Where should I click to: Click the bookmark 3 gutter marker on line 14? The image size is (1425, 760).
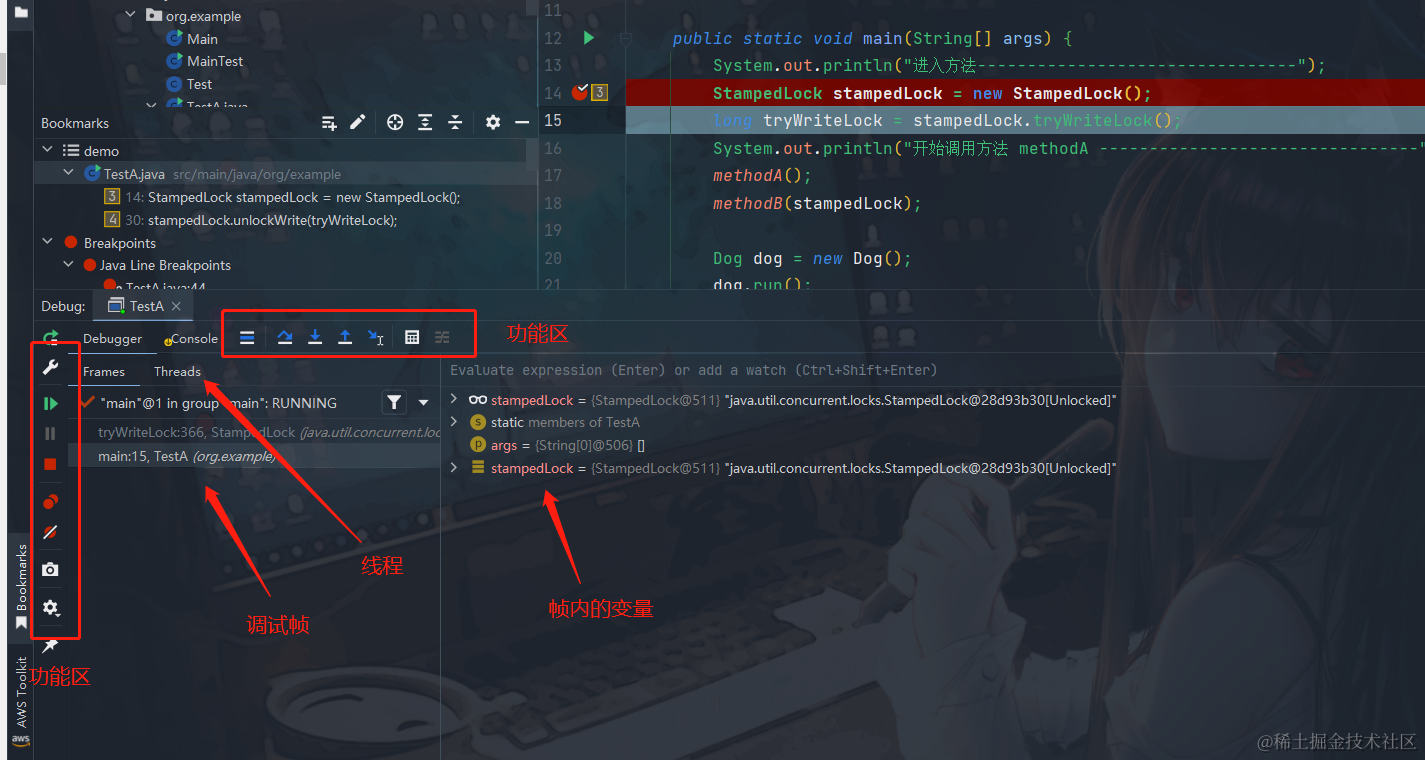[599, 93]
